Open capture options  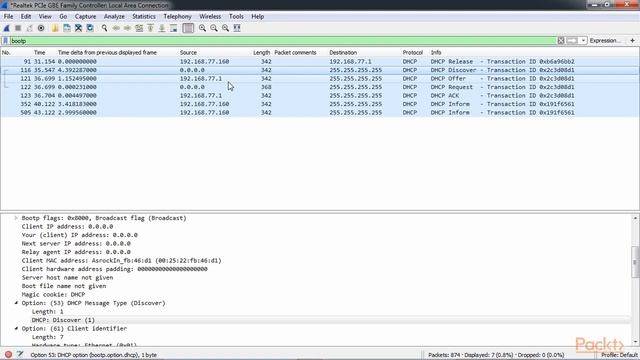41,28
